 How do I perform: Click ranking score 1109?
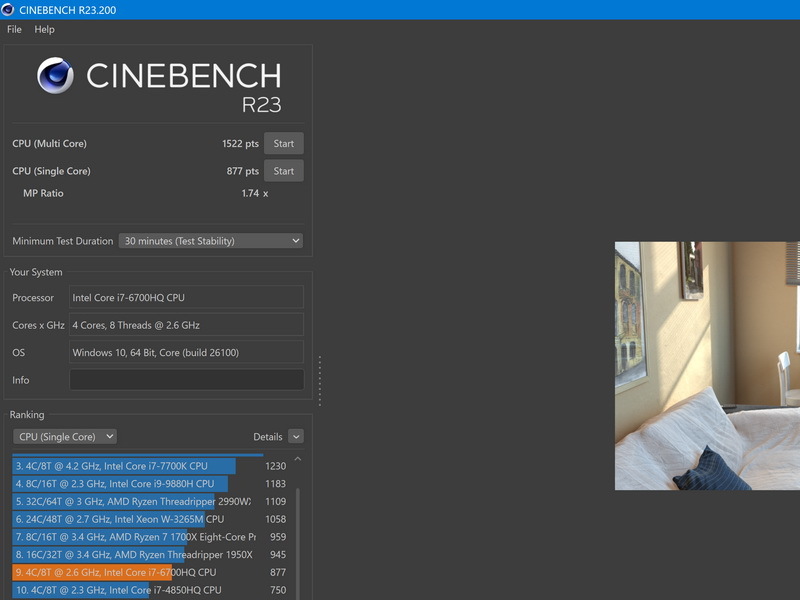[x=276, y=502]
